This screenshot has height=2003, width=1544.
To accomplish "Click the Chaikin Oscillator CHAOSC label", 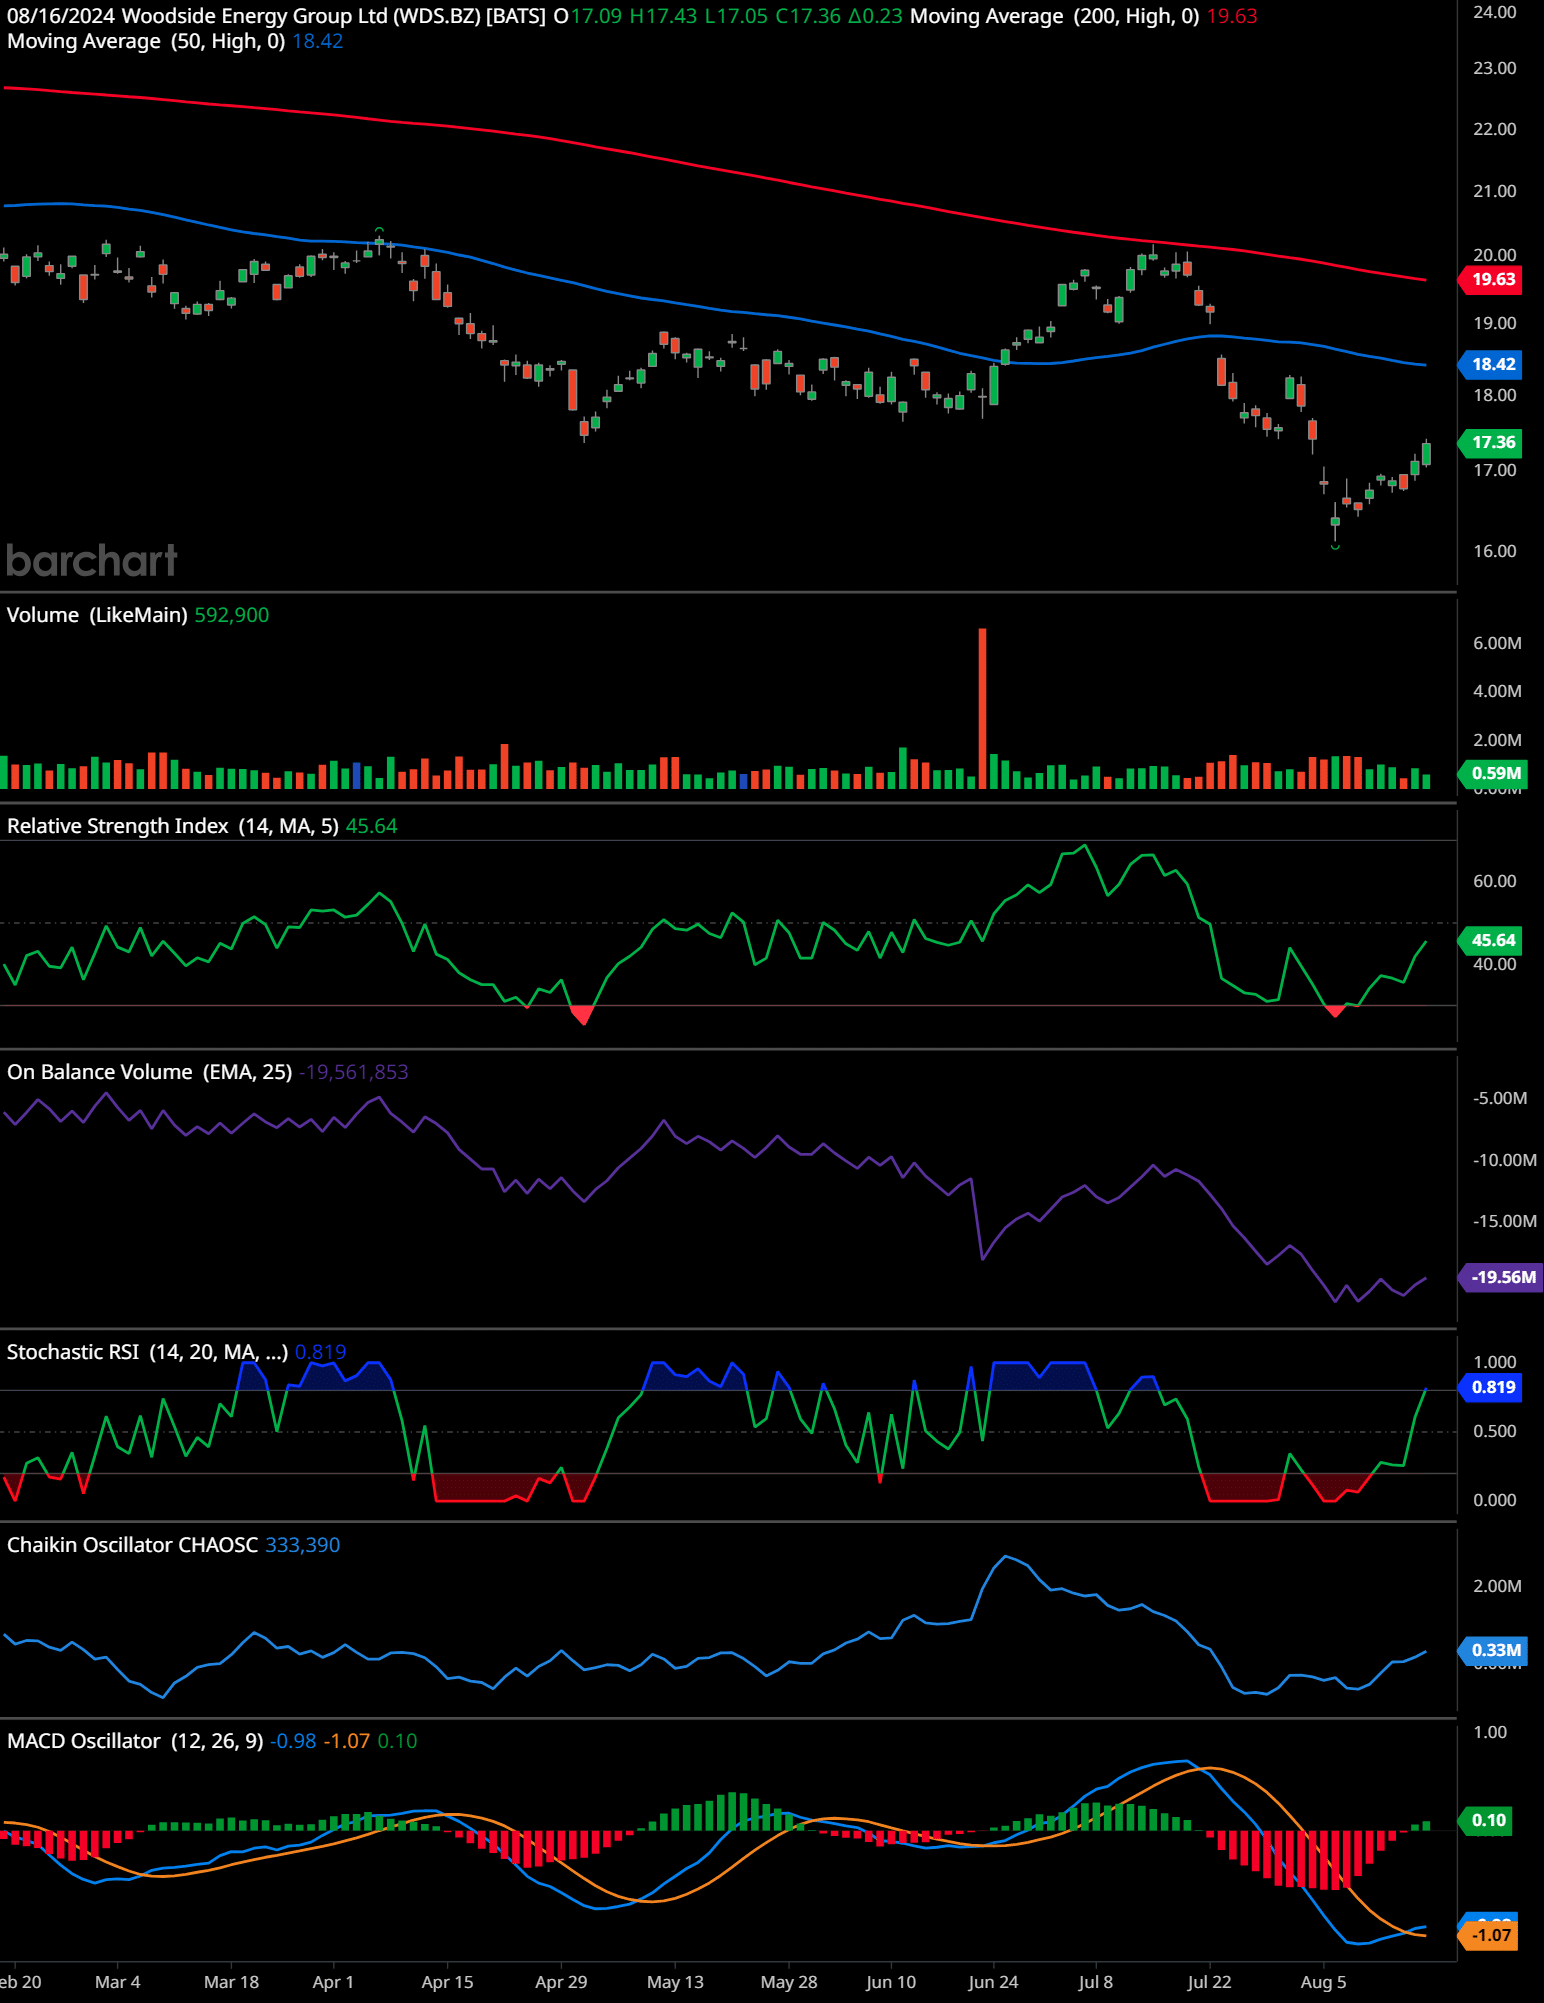I will tap(132, 1545).
